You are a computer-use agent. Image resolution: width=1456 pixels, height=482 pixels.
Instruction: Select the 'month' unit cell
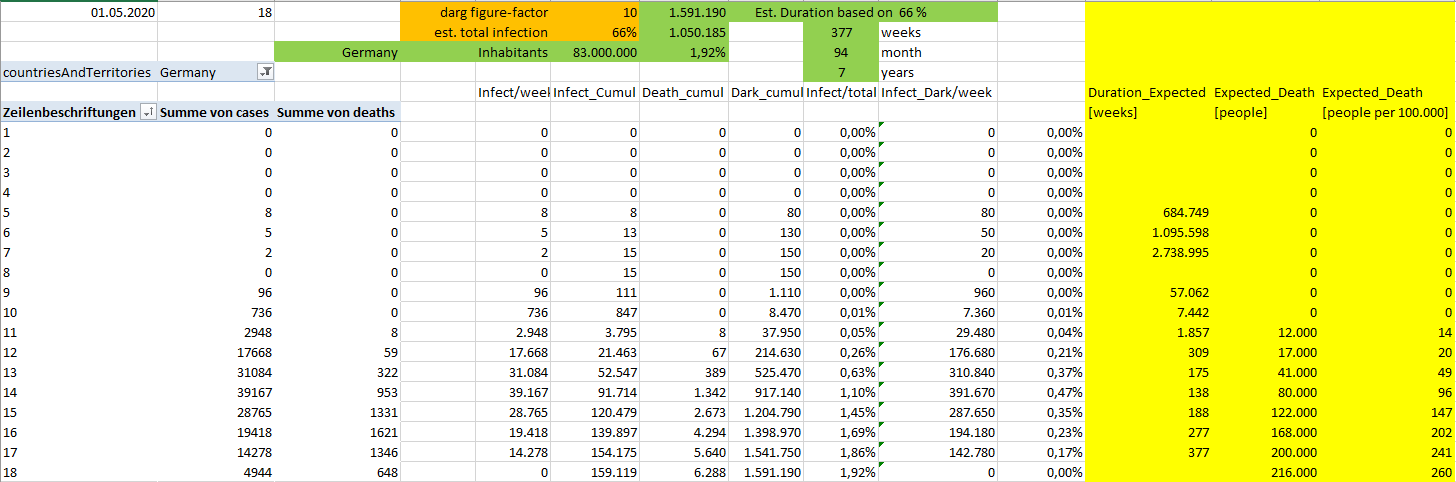click(938, 52)
